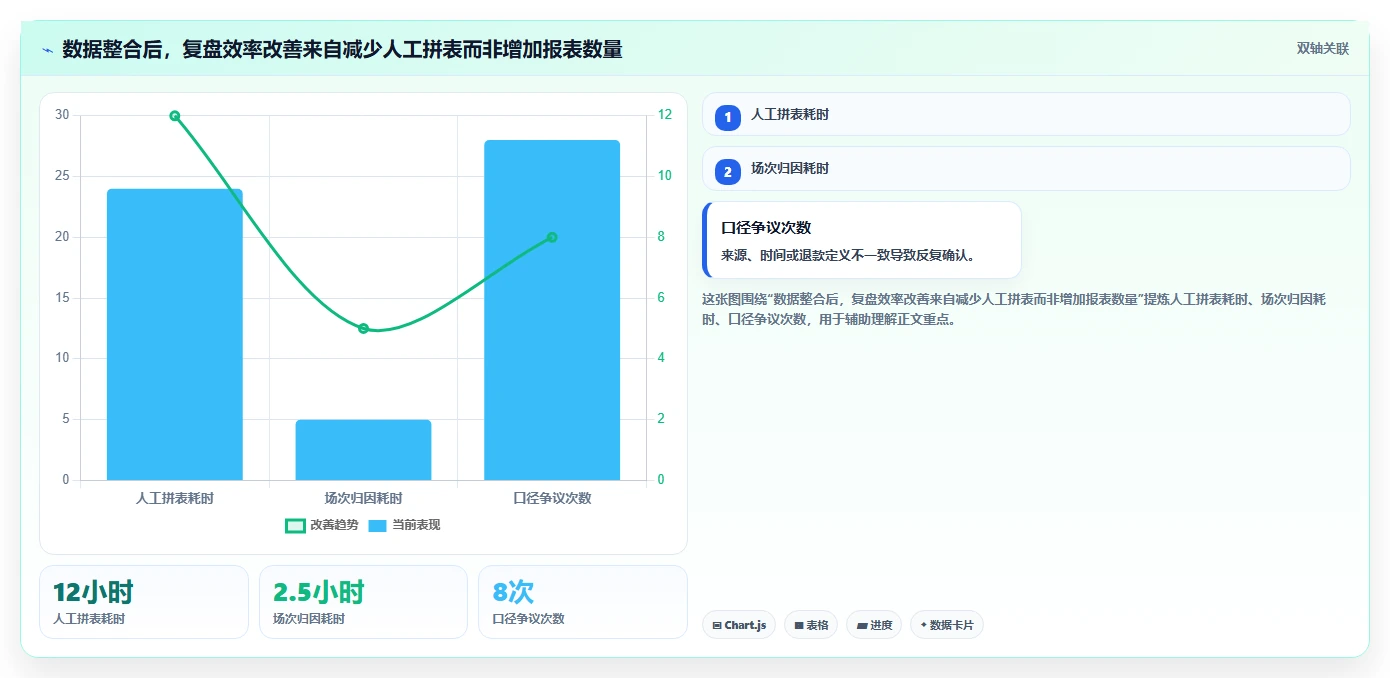Click the icon inside the 进度 tag

pos(862,625)
